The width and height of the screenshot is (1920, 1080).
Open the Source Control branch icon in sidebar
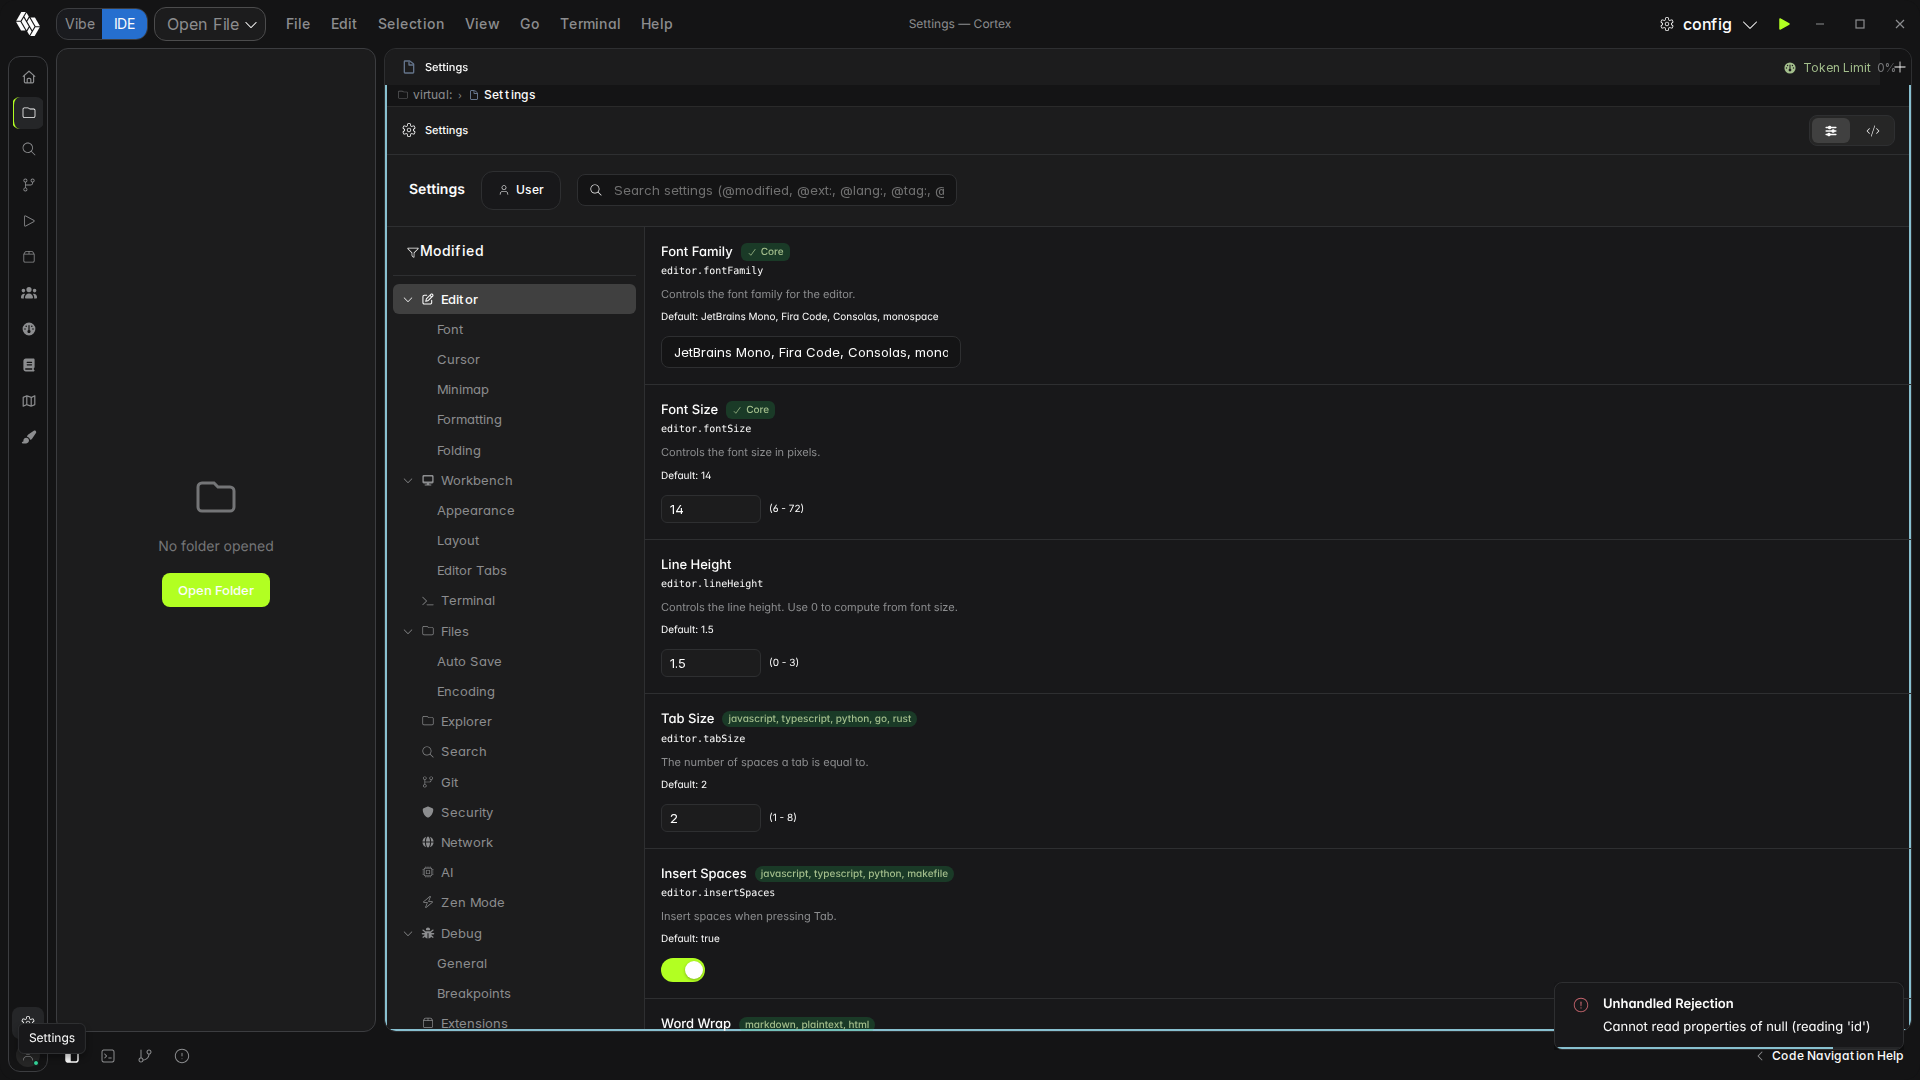click(29, 185)
